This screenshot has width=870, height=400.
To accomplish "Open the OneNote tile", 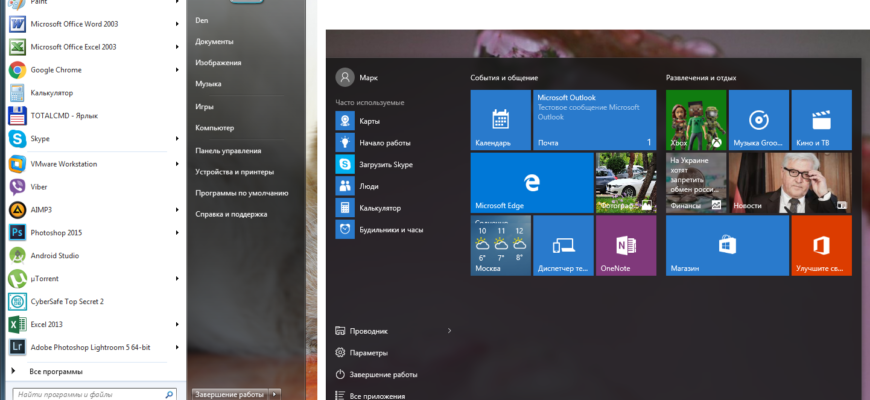I will pos(626,245).
